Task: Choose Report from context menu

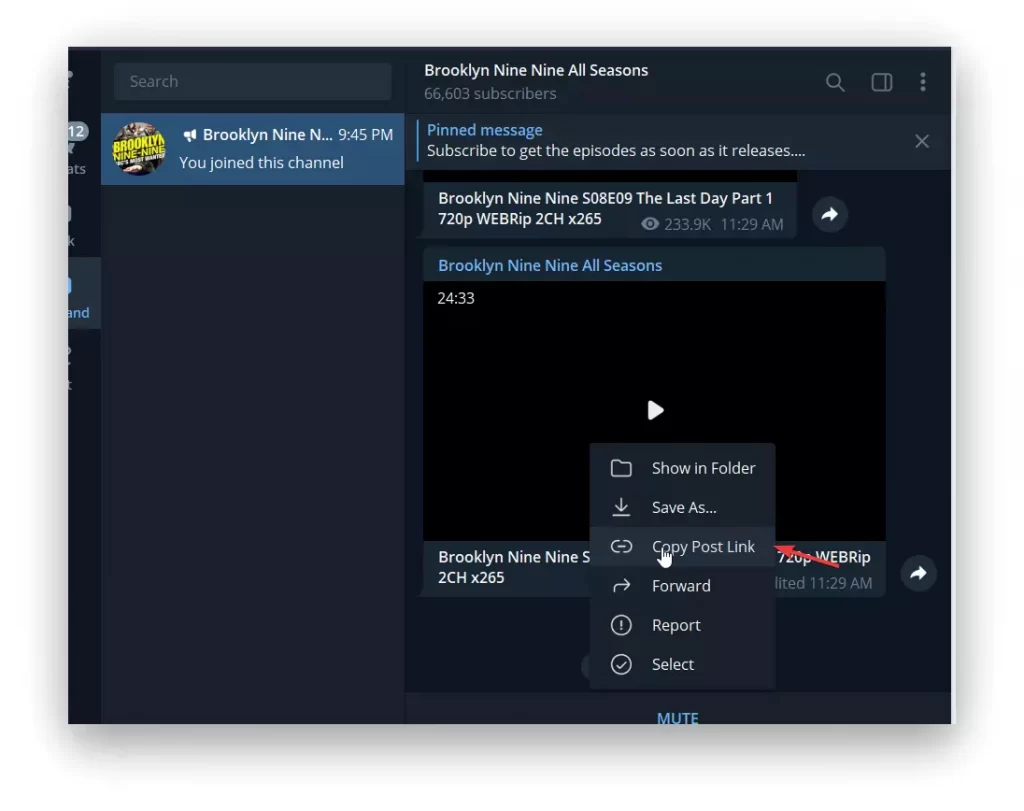Action: [682, 625]
